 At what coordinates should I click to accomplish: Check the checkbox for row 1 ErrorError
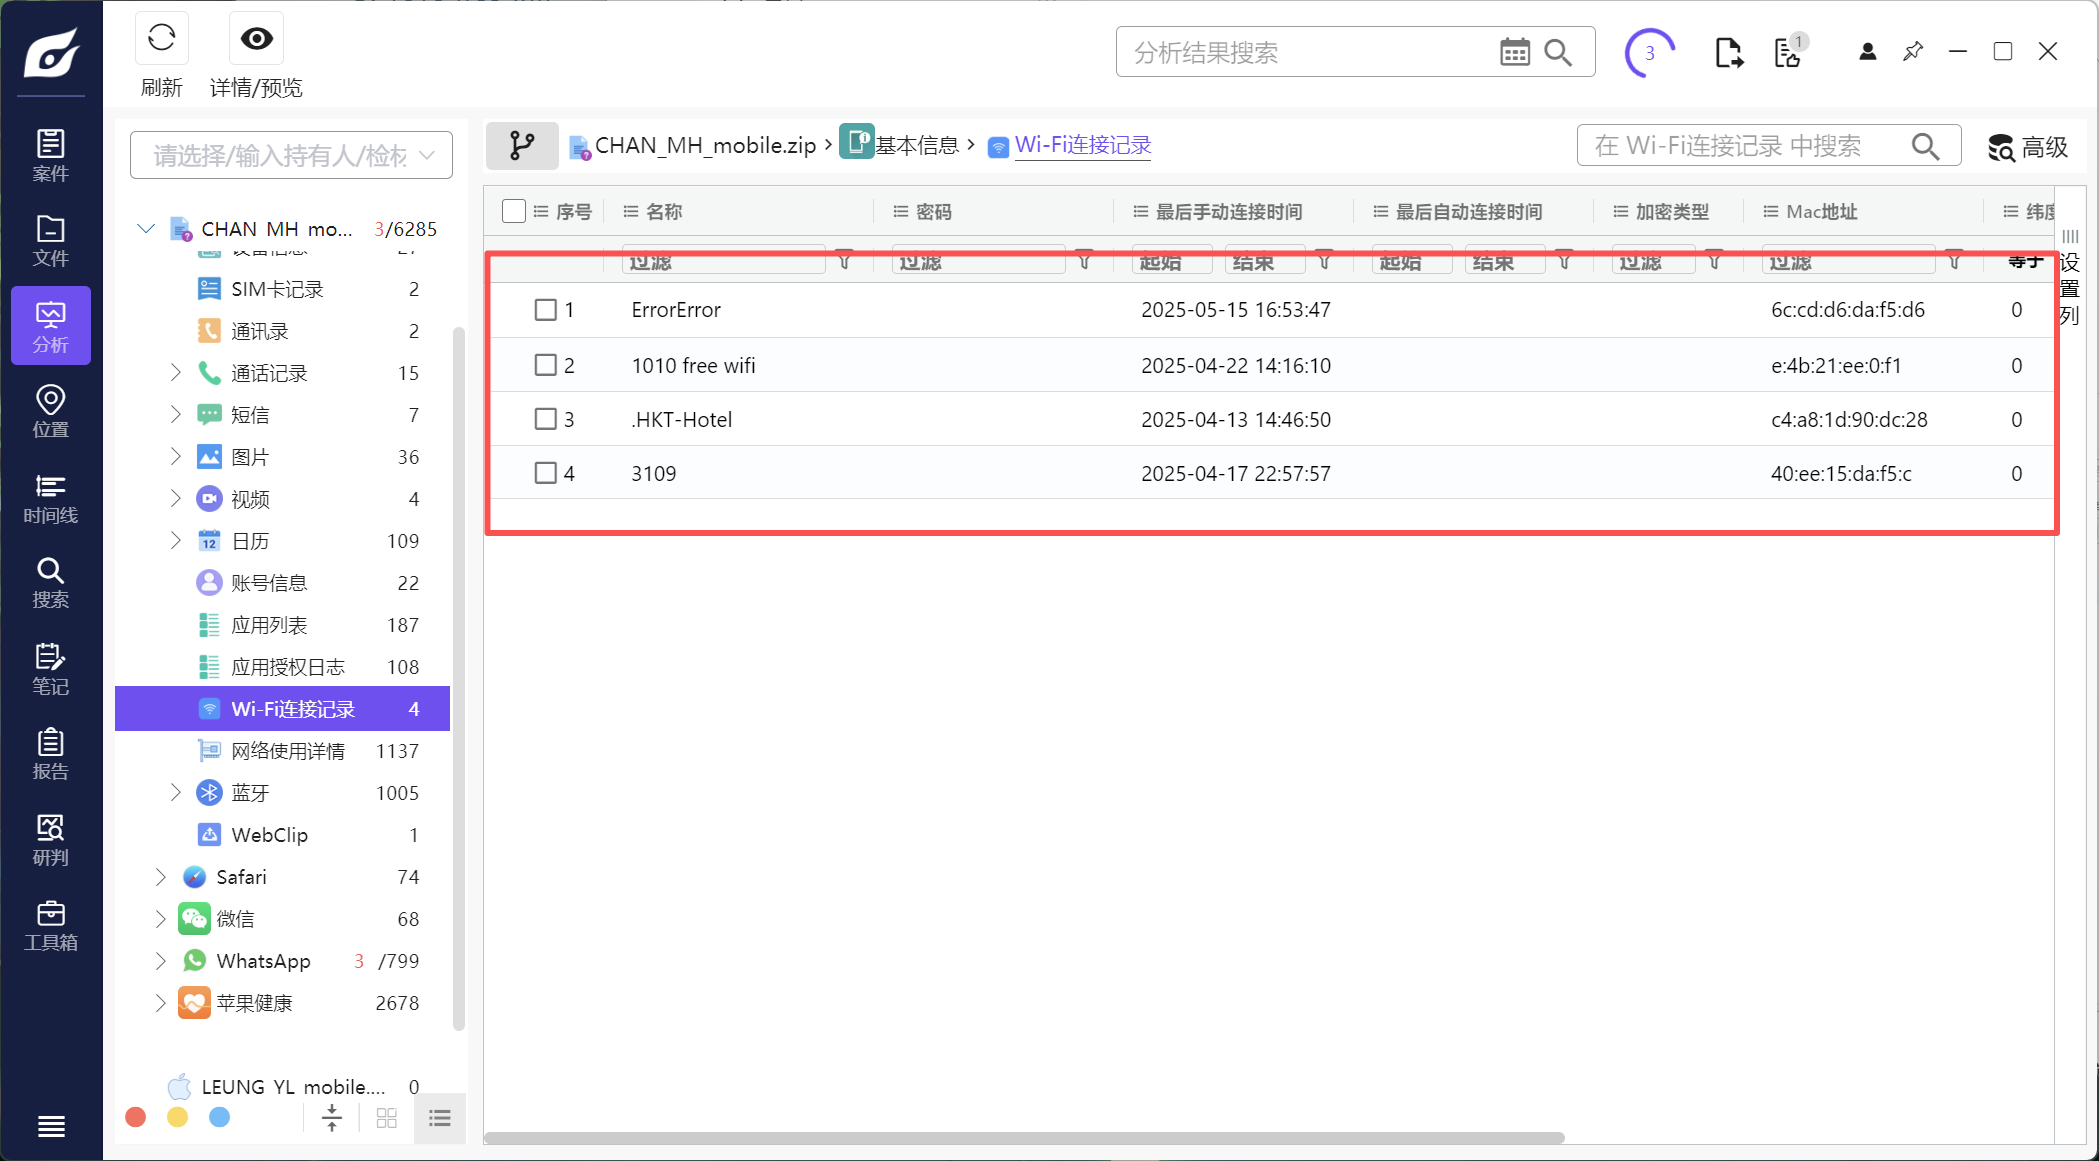tap(545, 310)
